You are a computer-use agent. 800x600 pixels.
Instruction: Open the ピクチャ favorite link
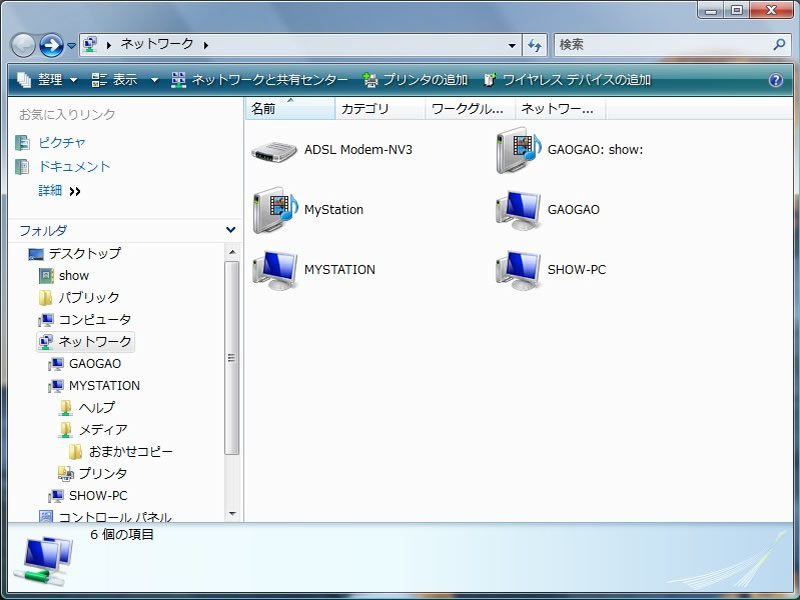(x=62, y=143)
